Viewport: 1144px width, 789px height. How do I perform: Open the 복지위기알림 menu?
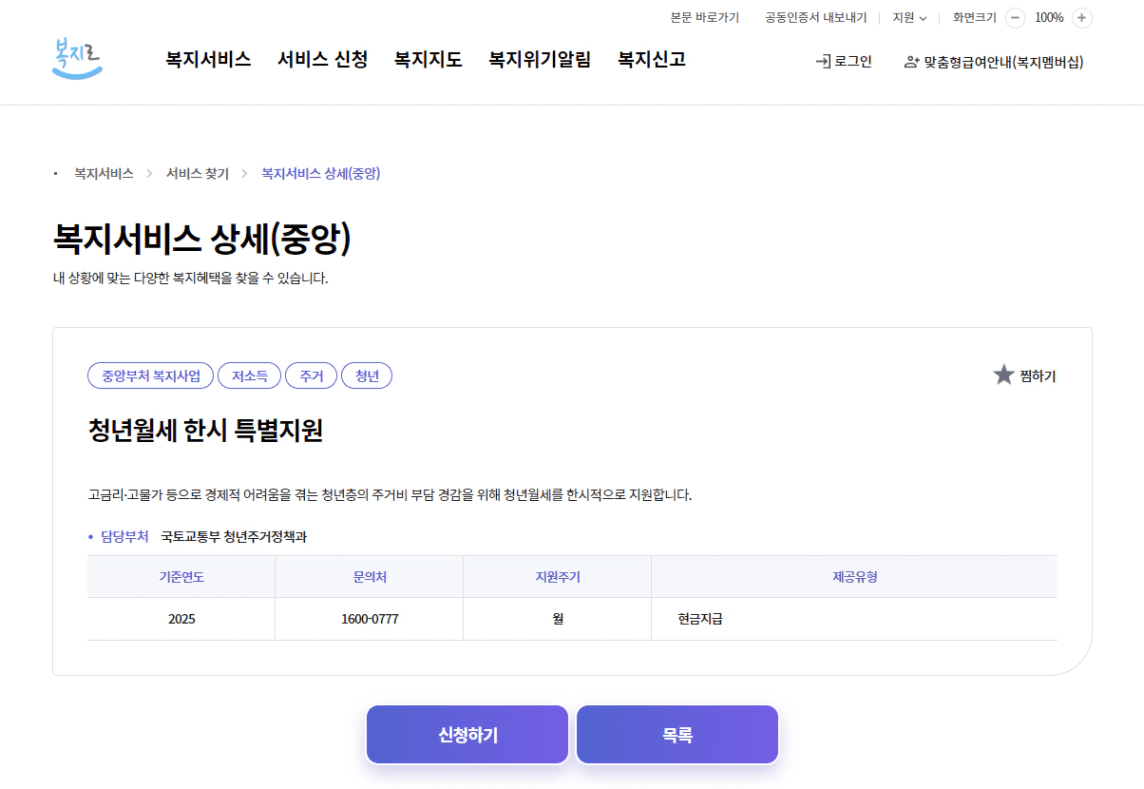coord(539,59)
